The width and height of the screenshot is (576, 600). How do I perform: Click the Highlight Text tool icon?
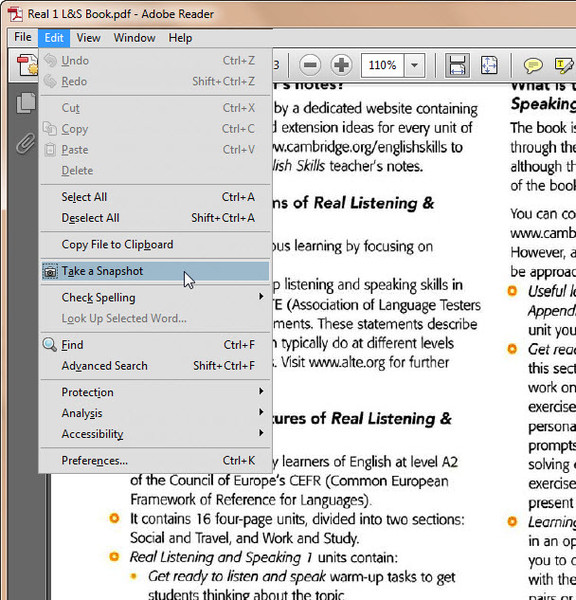(x=564, y=65)
